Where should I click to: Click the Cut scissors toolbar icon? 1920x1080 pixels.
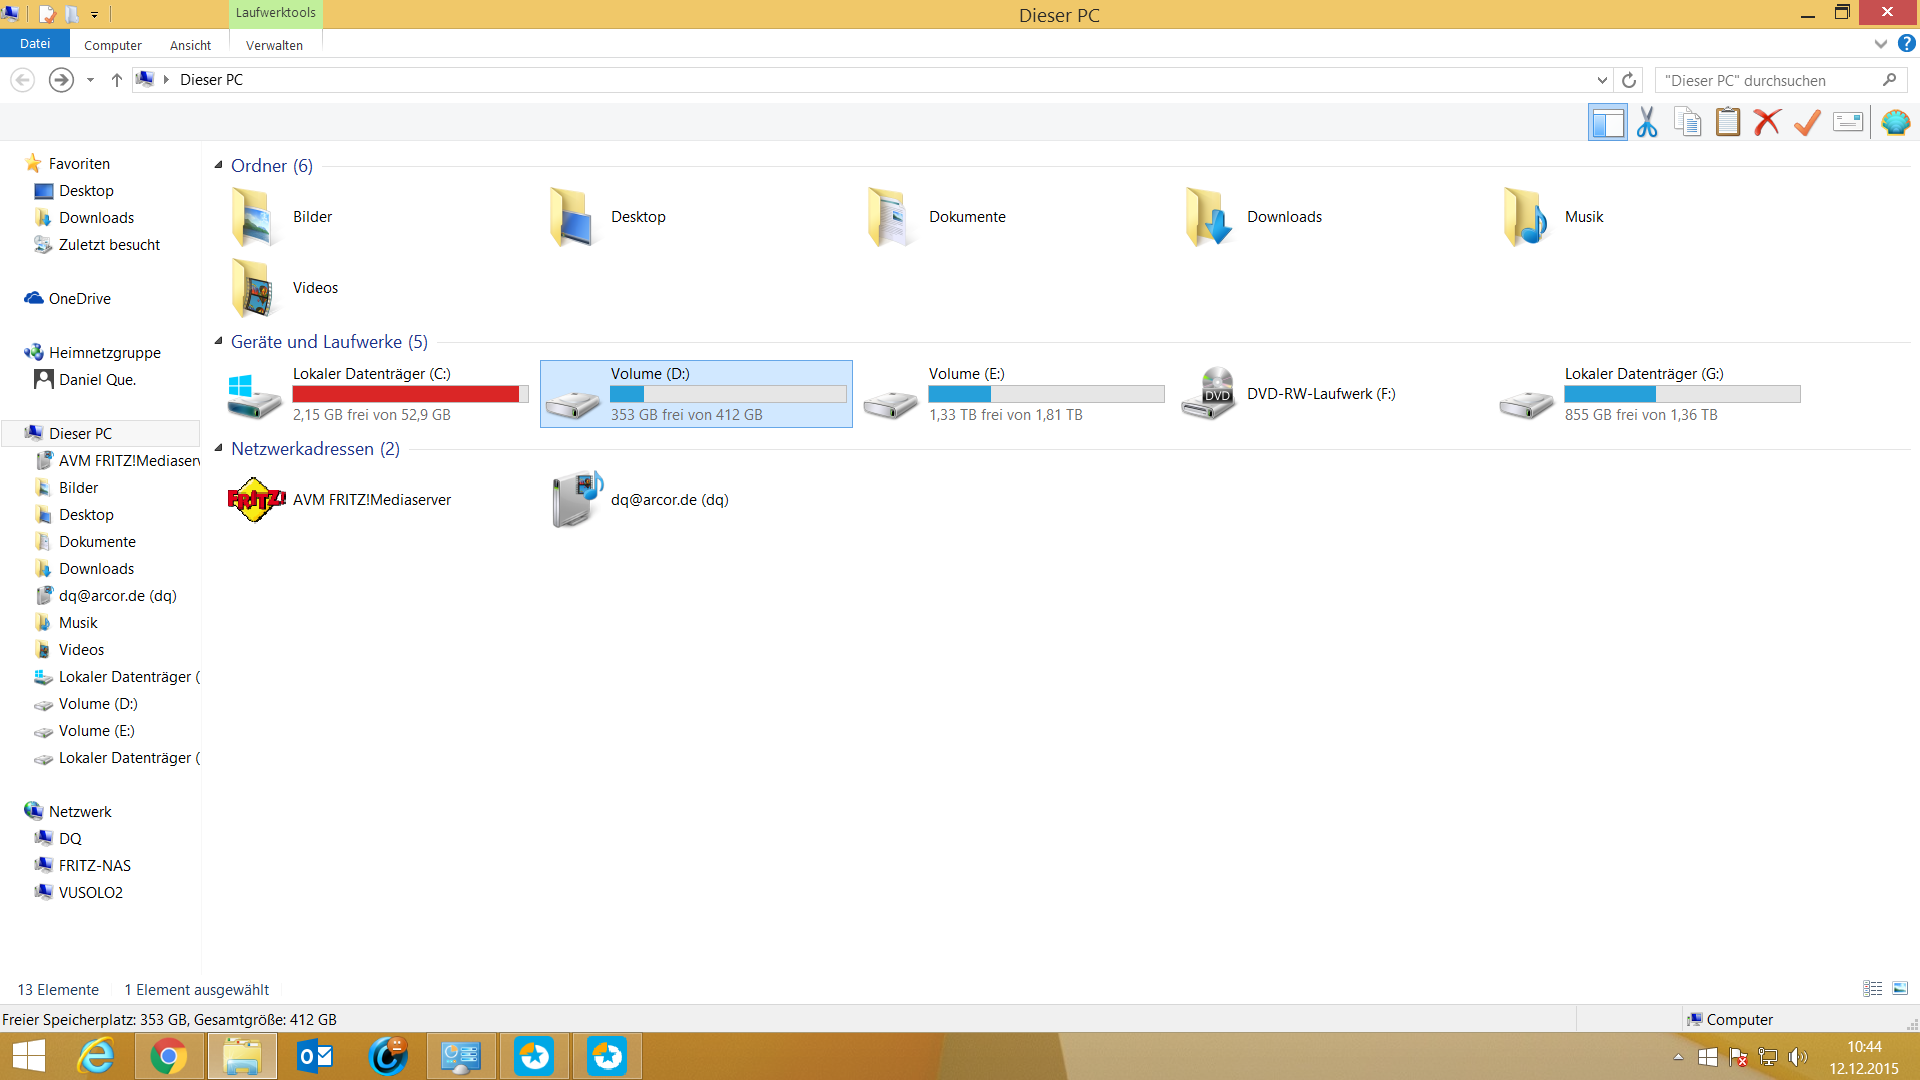pos(1647,122)
